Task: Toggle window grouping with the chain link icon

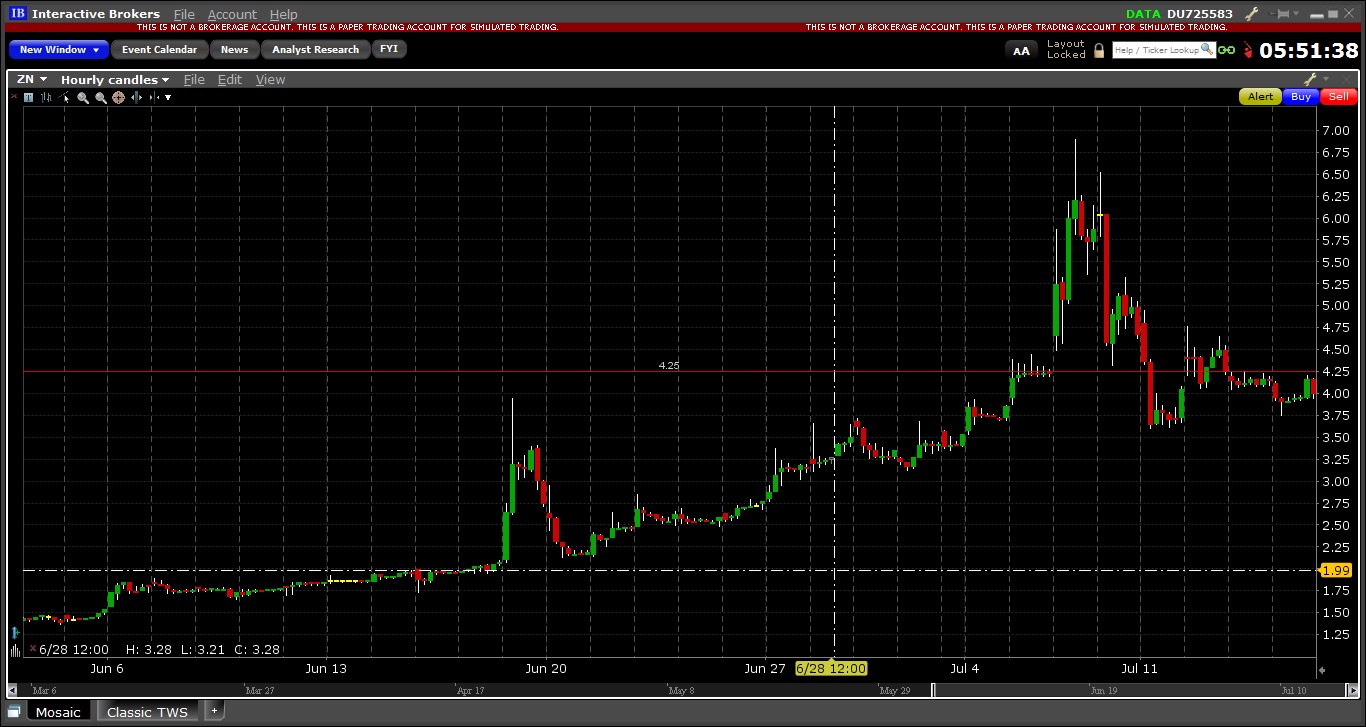Action: point(1226,49)
